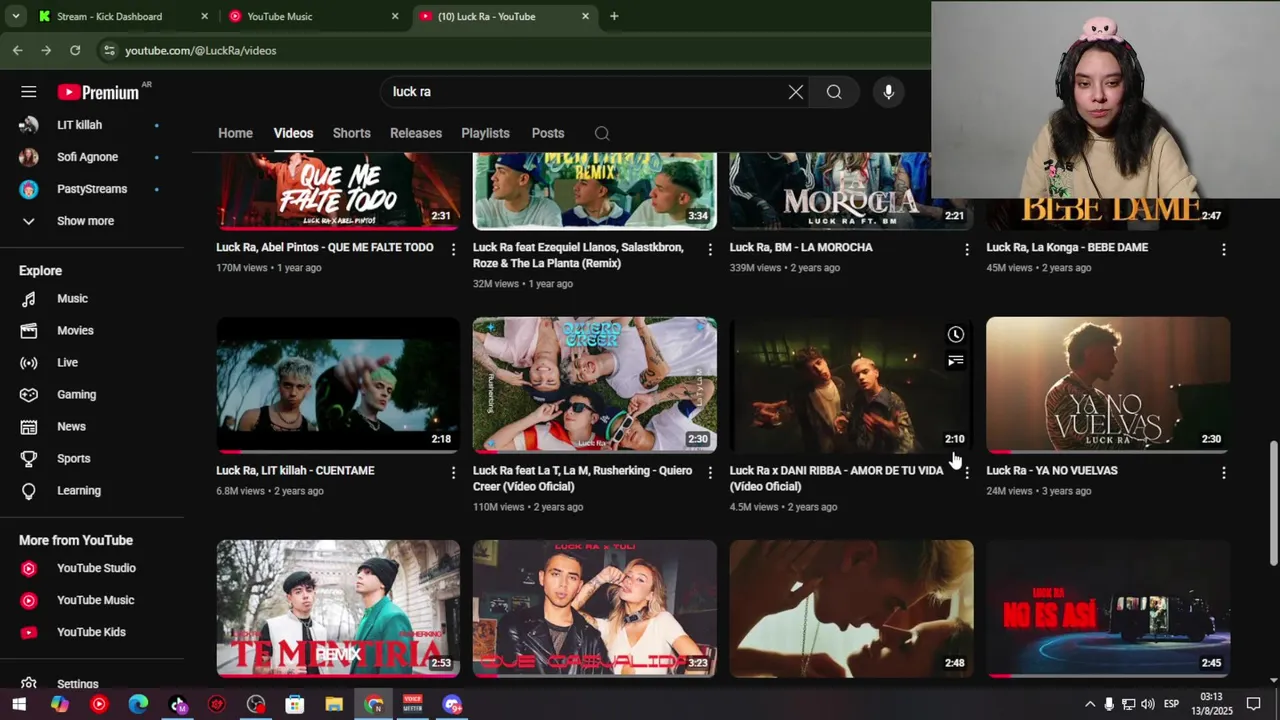The height and width of the screenshot is (720, 1280).
Task: Open Microsoft Store from the taskbar
Action: coord(295,704)
